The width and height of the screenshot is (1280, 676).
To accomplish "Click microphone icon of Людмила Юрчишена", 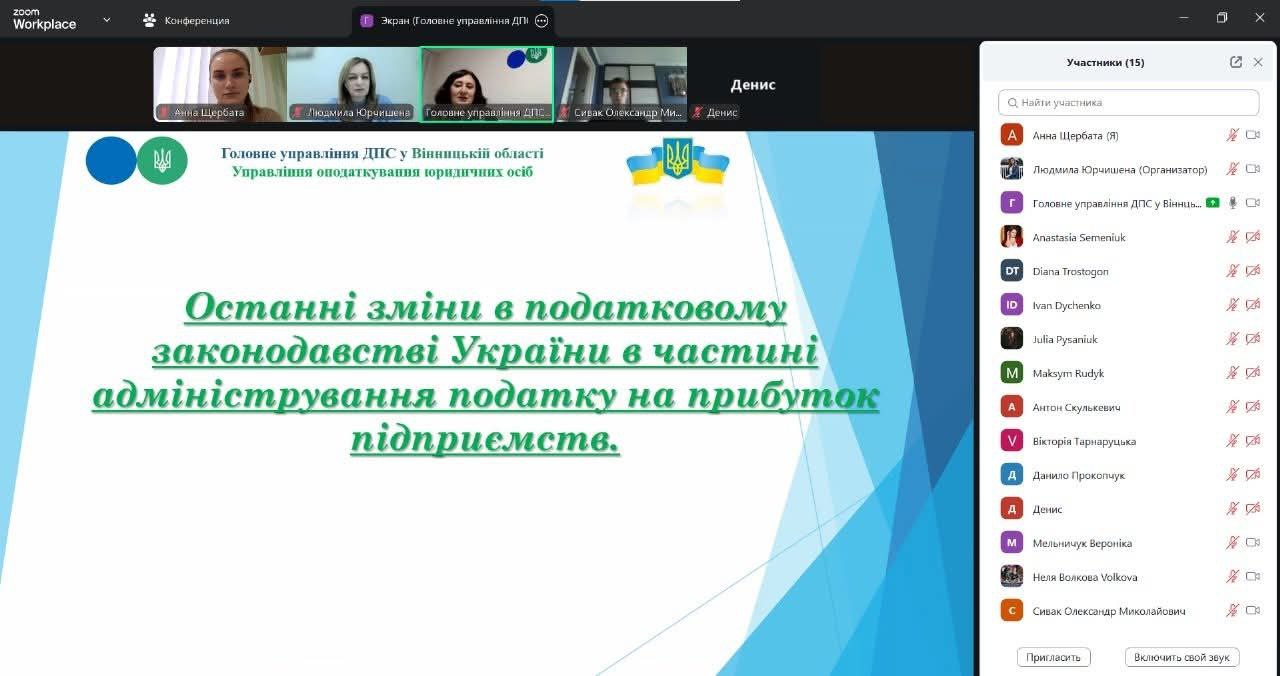I will (1232, 169).
